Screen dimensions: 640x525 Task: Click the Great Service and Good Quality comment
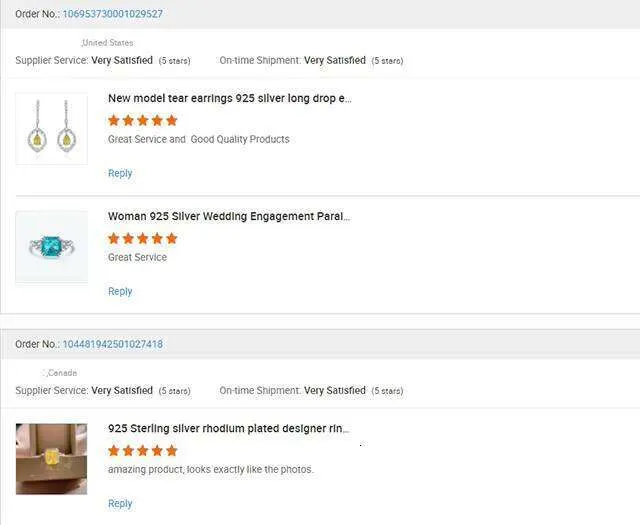[198, 139]
